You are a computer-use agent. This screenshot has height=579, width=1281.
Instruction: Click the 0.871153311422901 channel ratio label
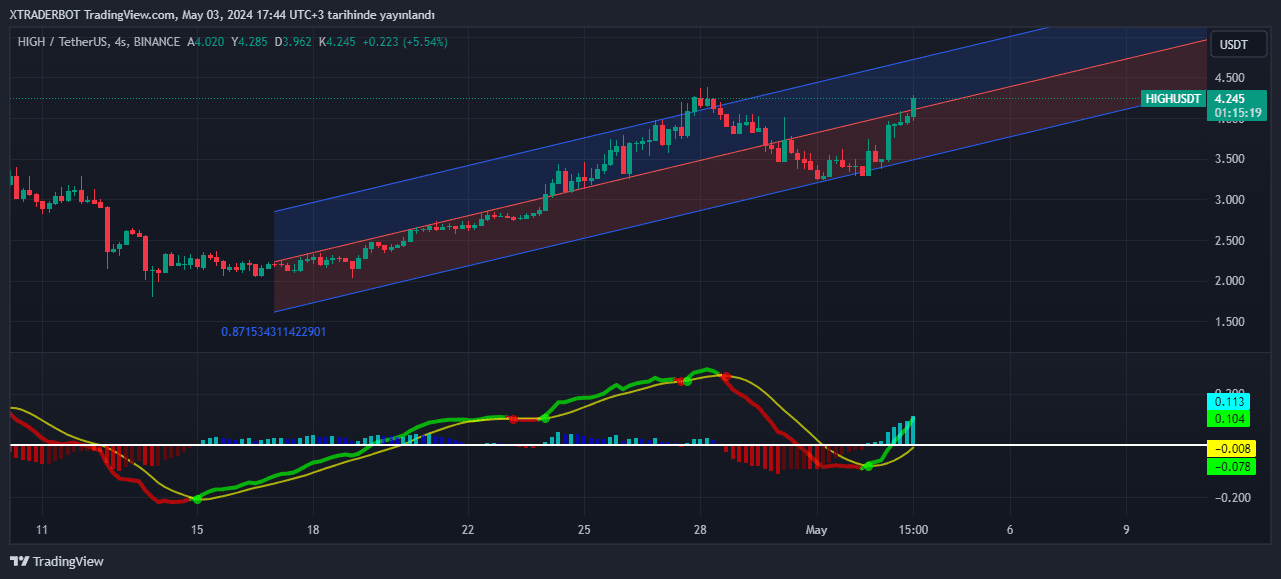tap(273, 331)
